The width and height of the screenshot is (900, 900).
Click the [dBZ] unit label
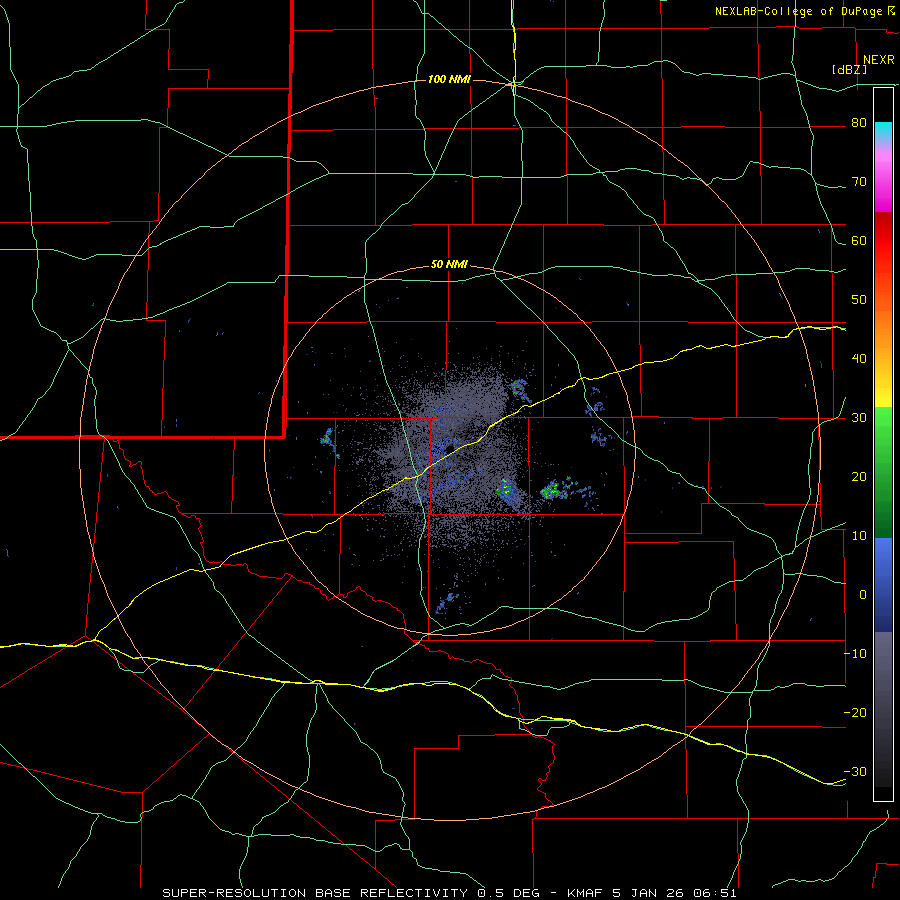tap(849, 70)
